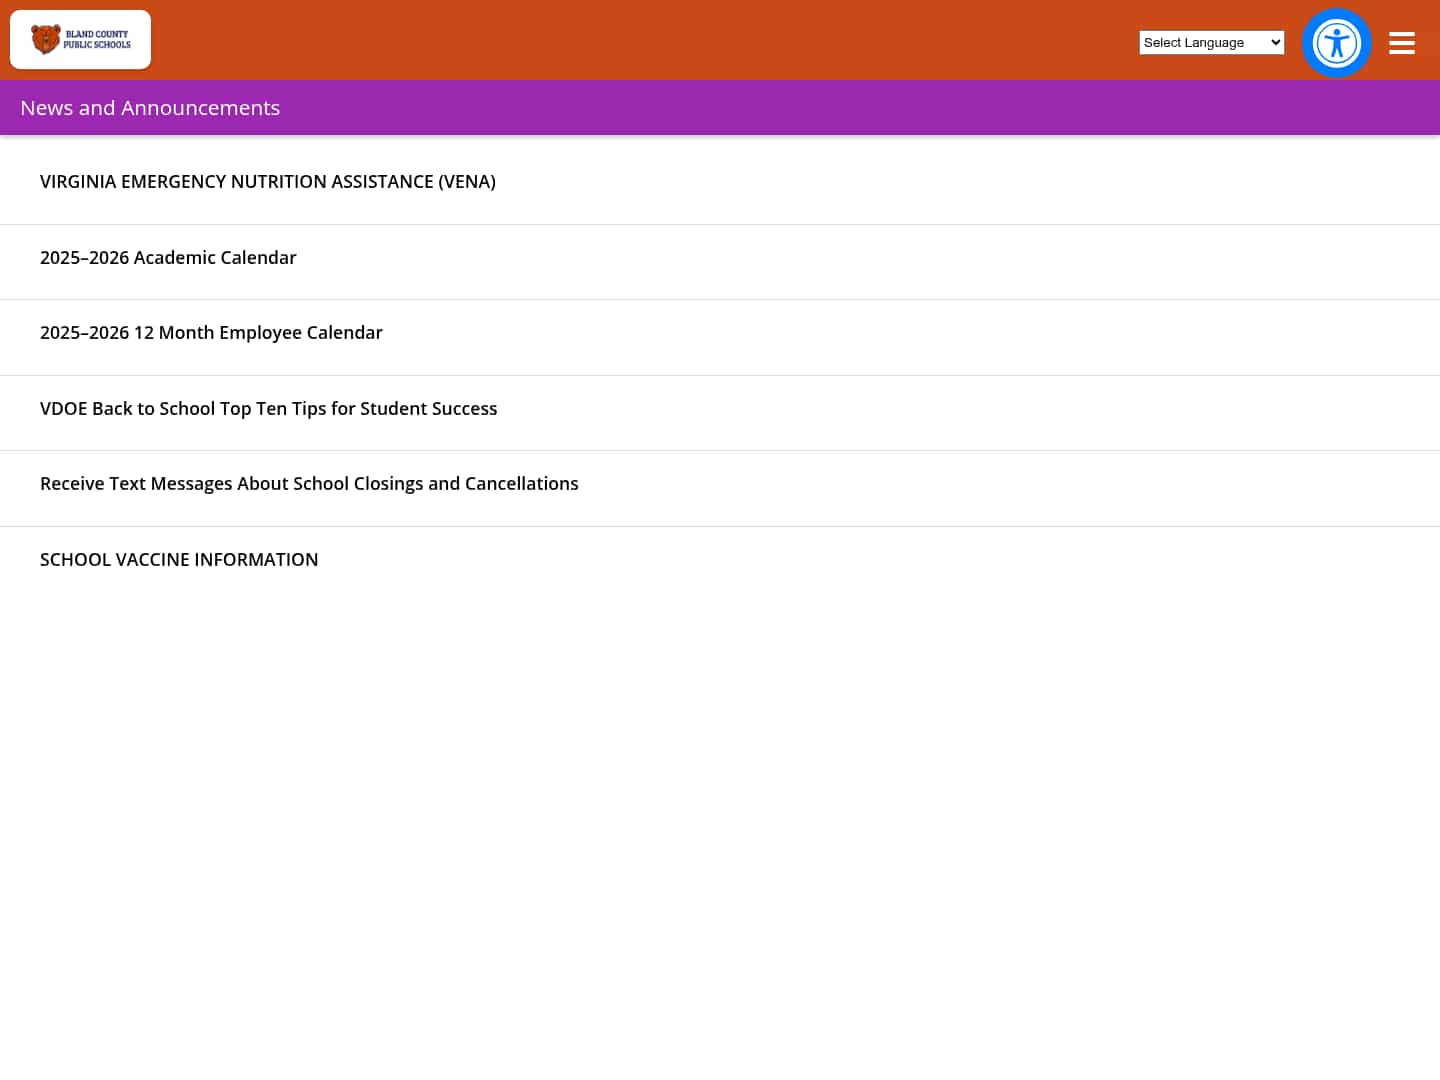
Task: Open the hamburger navigation menu
Action: coord(1401,43)
